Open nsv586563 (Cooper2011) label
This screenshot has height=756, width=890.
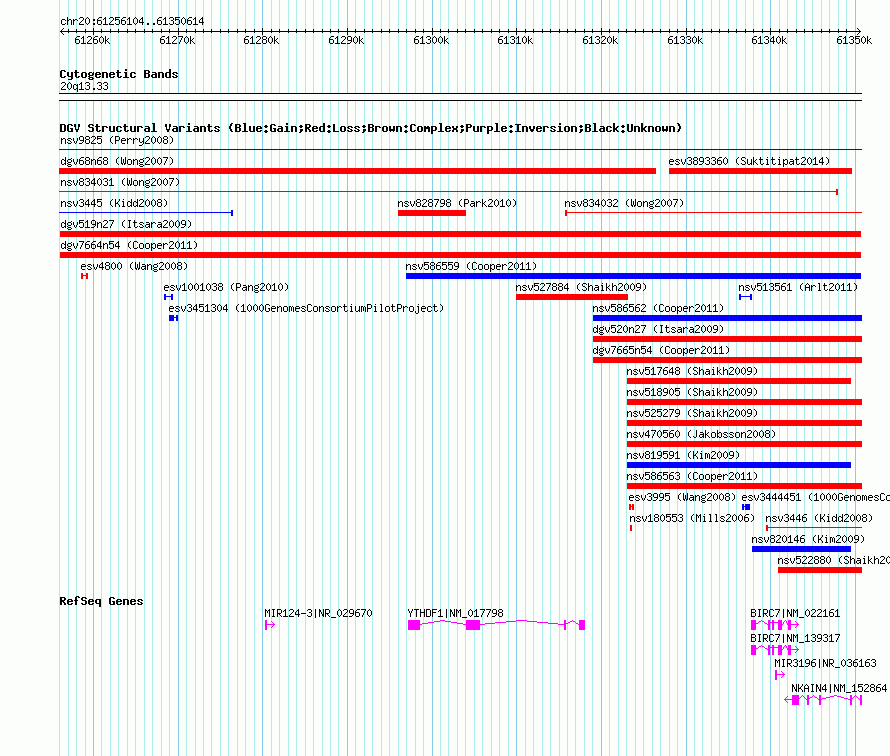[692, 476]
